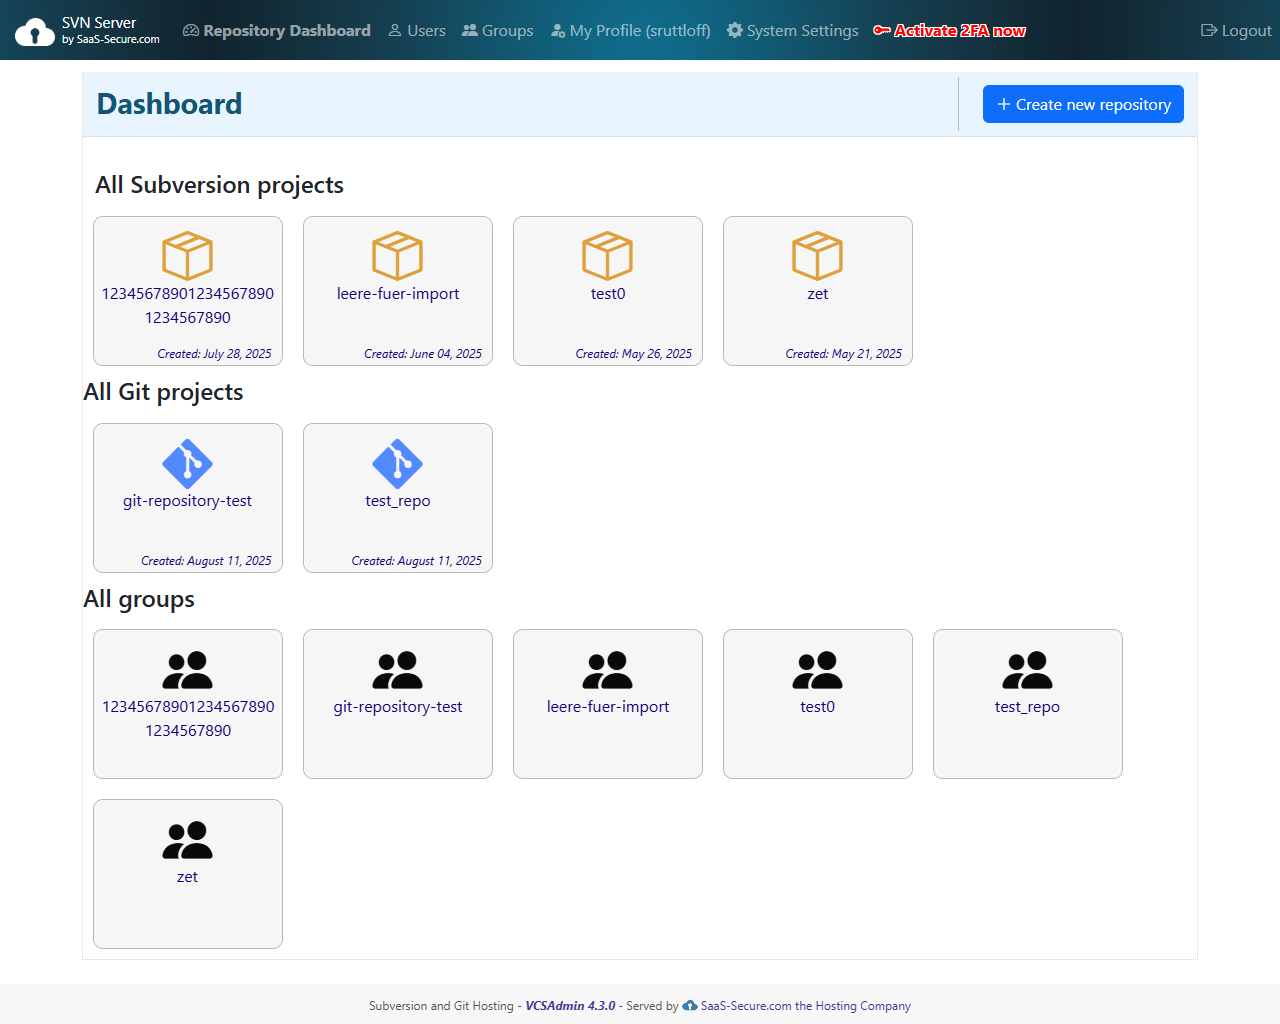
Task: Open System Settings from the navbar
Action: [793, 31]
